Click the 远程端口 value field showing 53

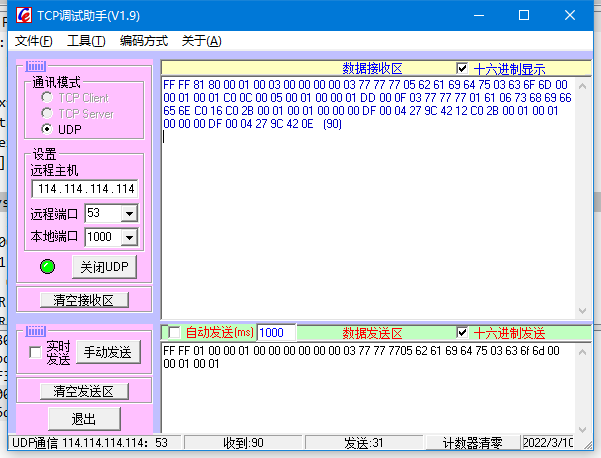click(x=103, y=213)
